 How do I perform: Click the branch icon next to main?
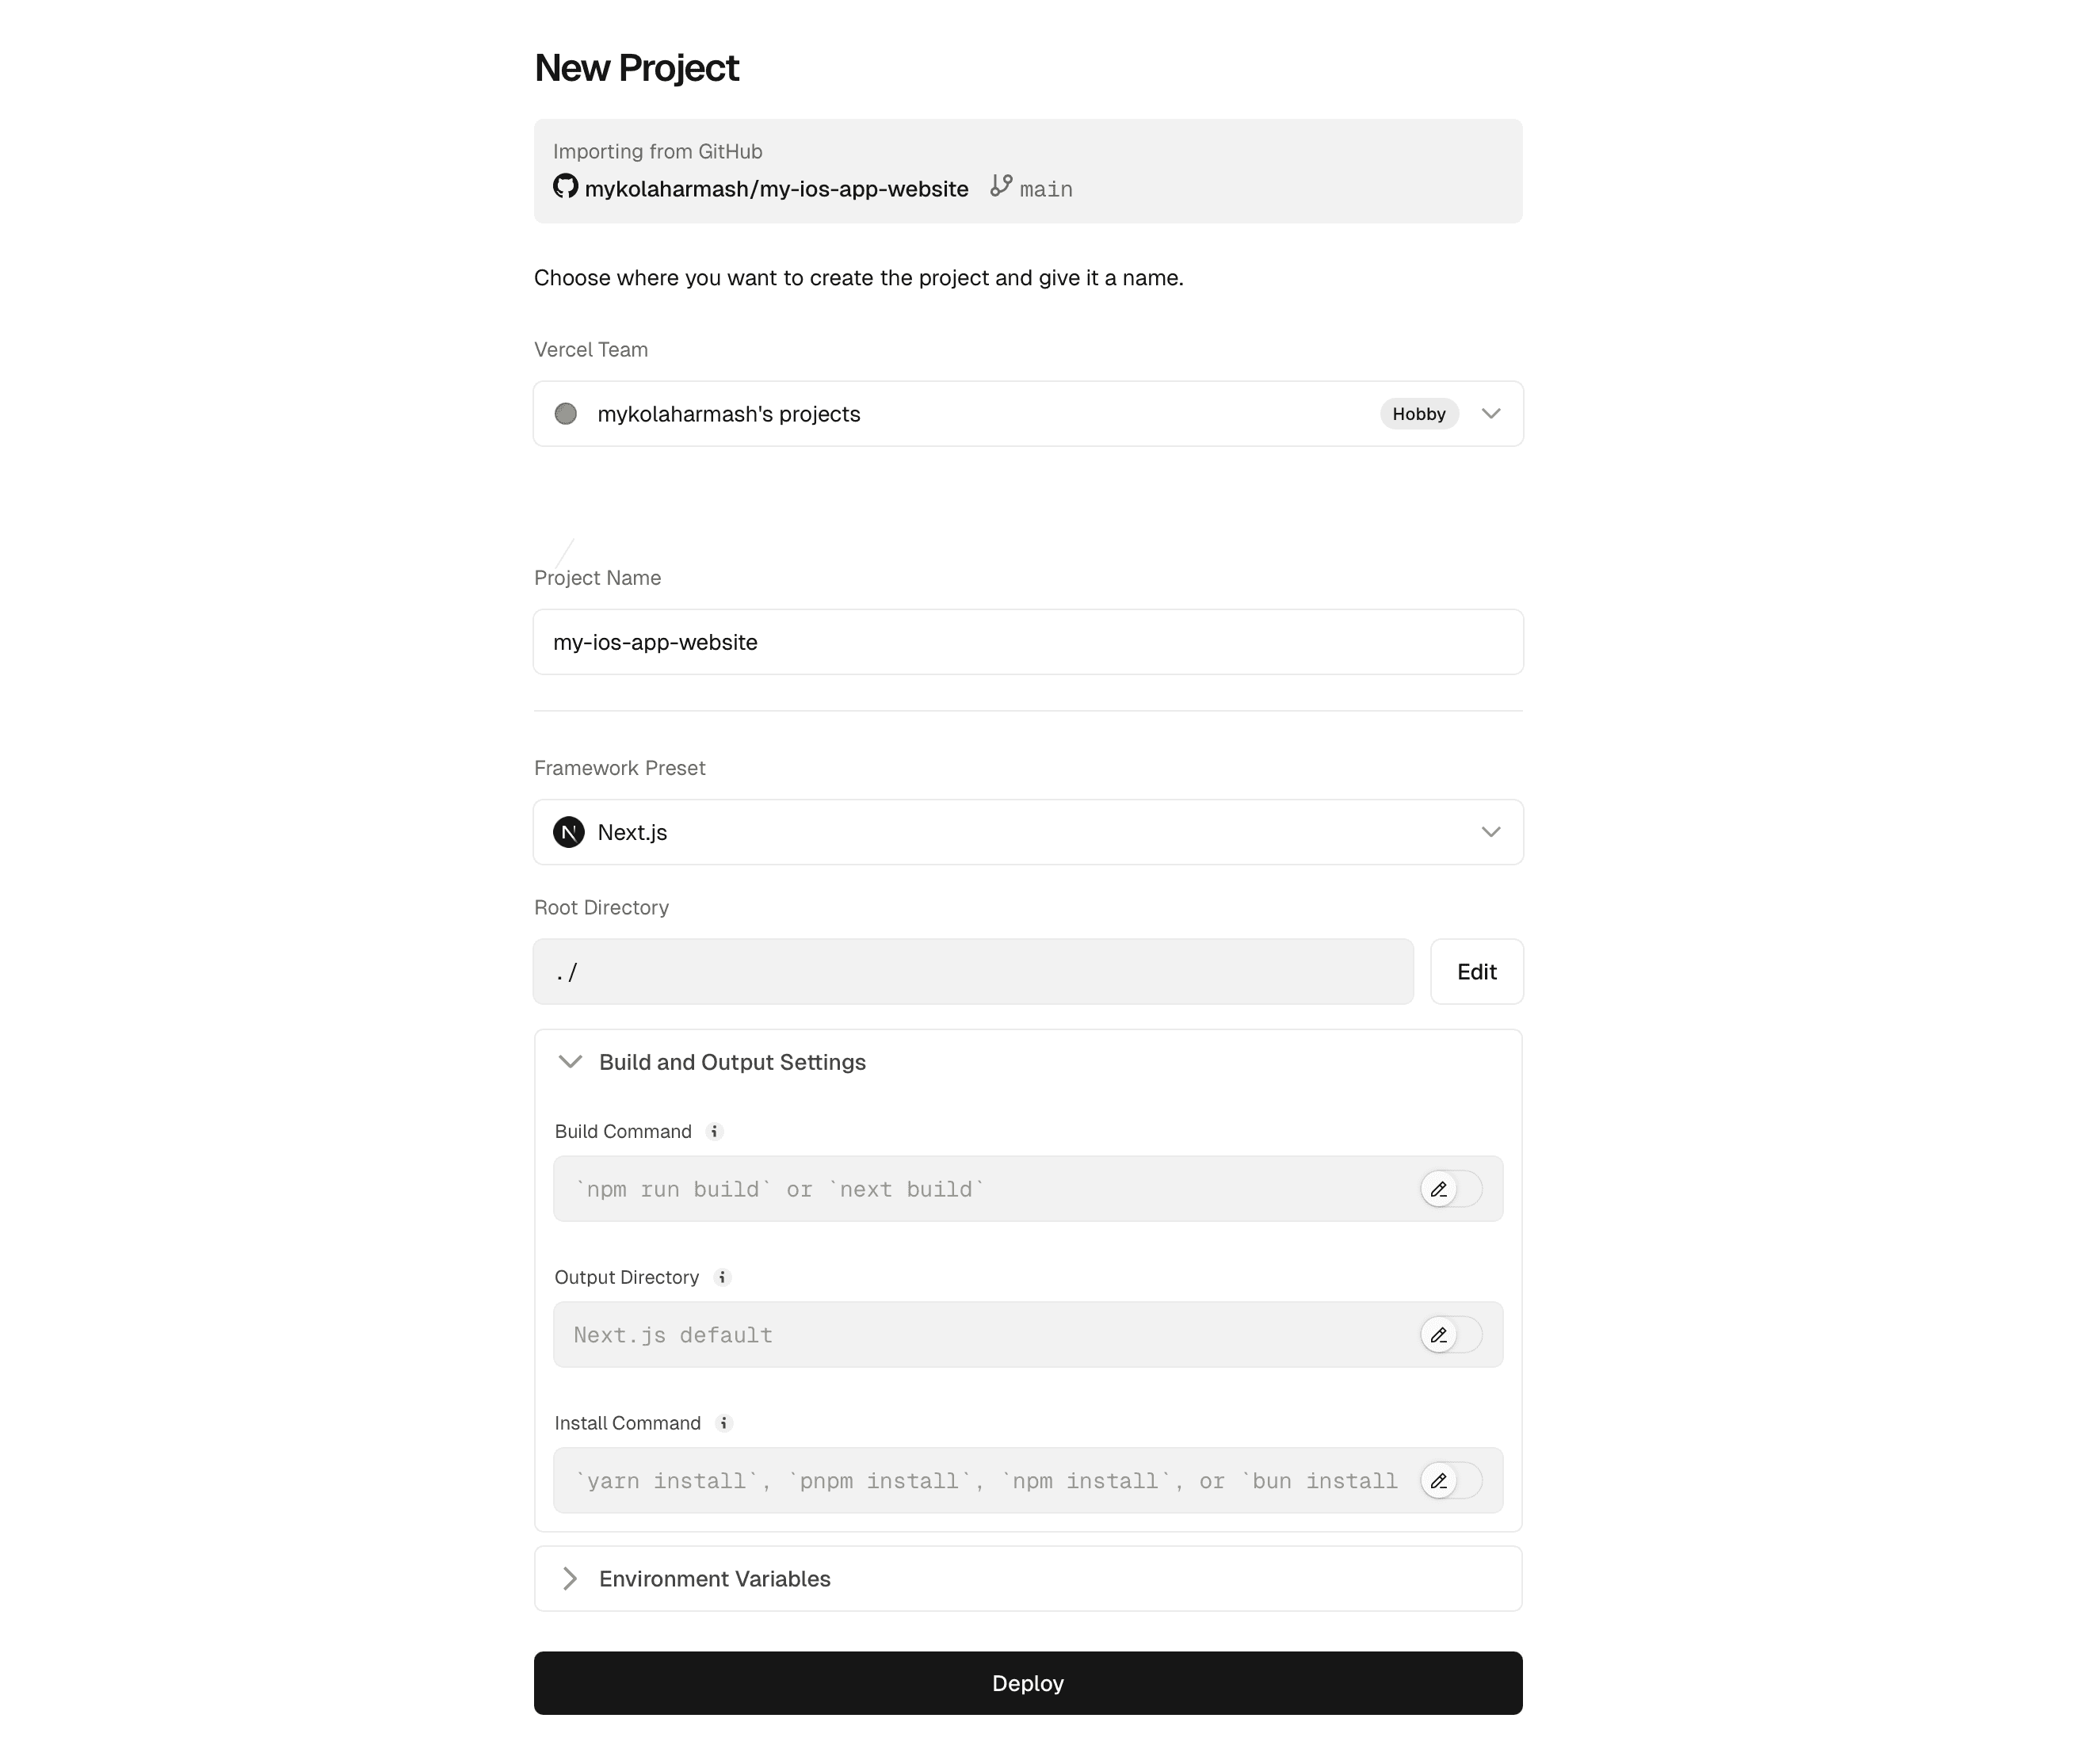(x=1001, y=187)
